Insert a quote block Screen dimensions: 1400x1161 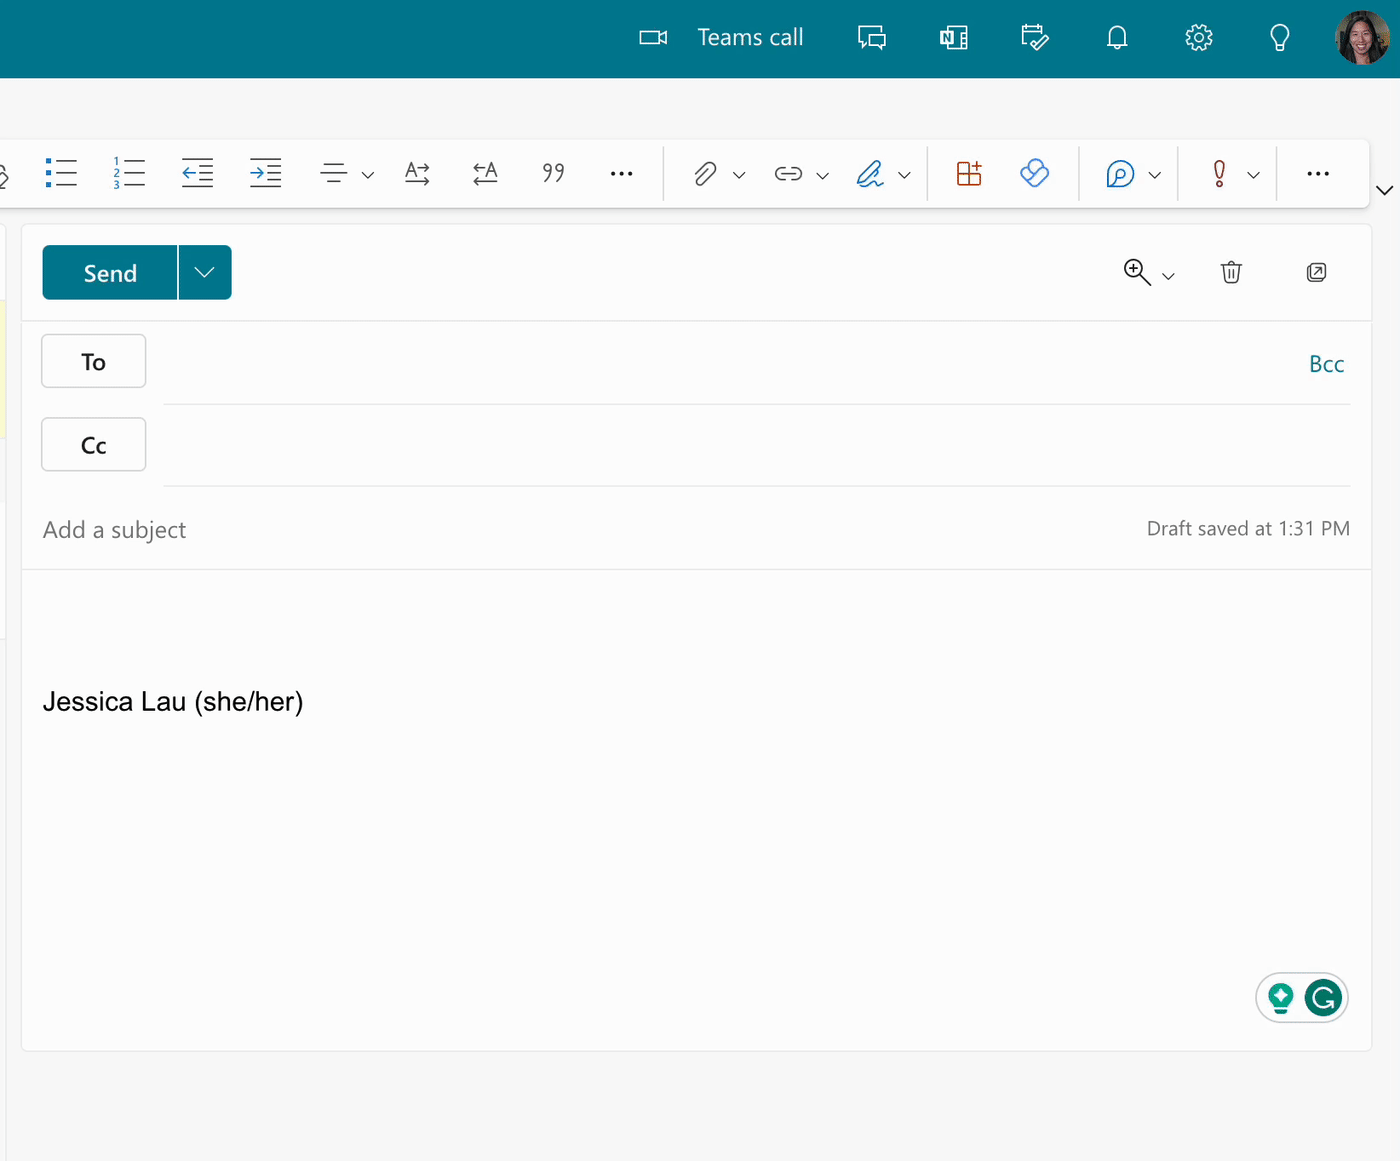[x=553, y=173]
